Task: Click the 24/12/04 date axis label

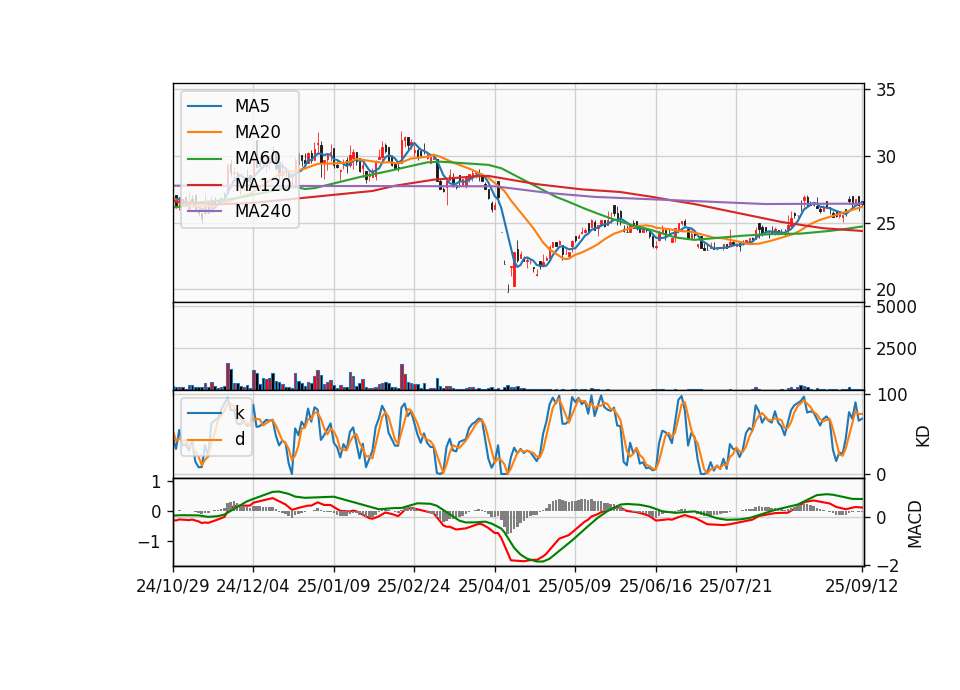Action: 253,586
